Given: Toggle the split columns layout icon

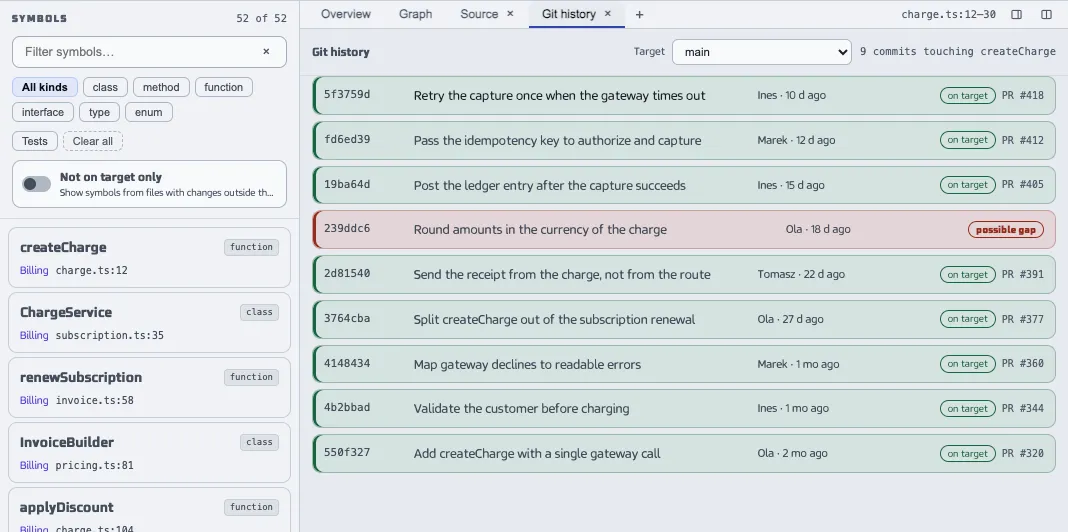Looking at the screenshot, I should coord(1046,14).
